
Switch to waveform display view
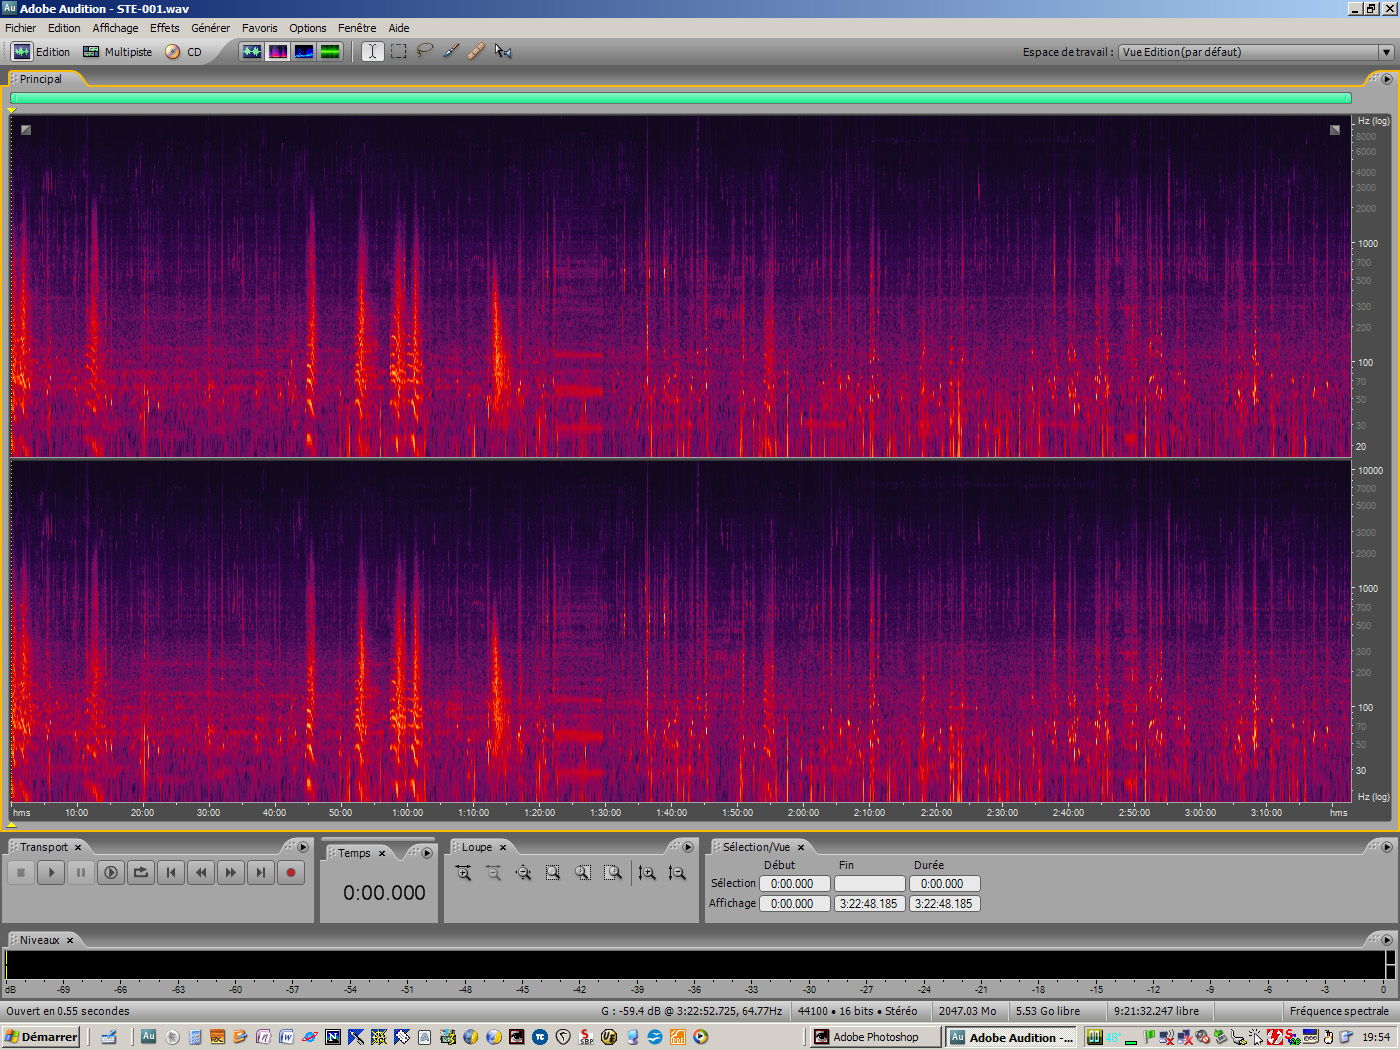(252, 51)
